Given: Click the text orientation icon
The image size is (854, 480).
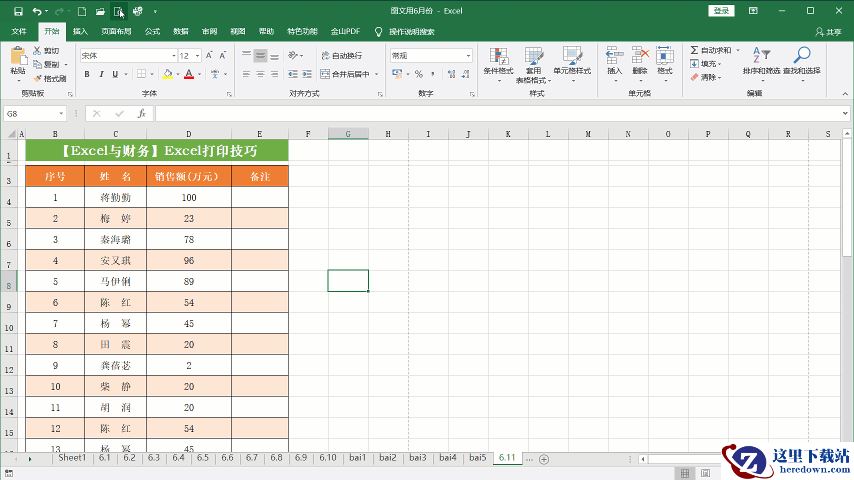Looking at the screenshot, I should 293,56.
